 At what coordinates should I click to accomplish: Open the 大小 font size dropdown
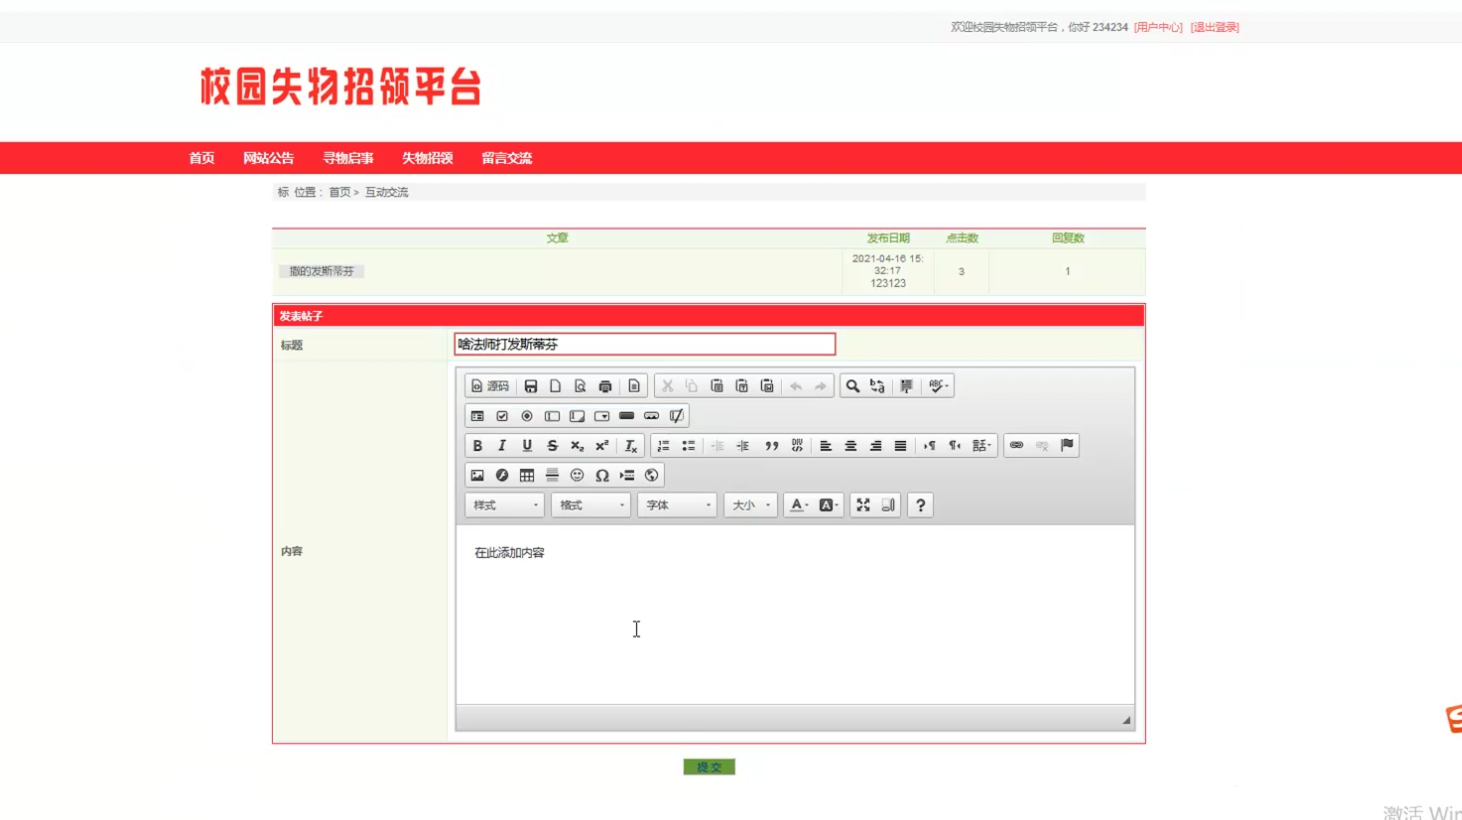[750, 506]
